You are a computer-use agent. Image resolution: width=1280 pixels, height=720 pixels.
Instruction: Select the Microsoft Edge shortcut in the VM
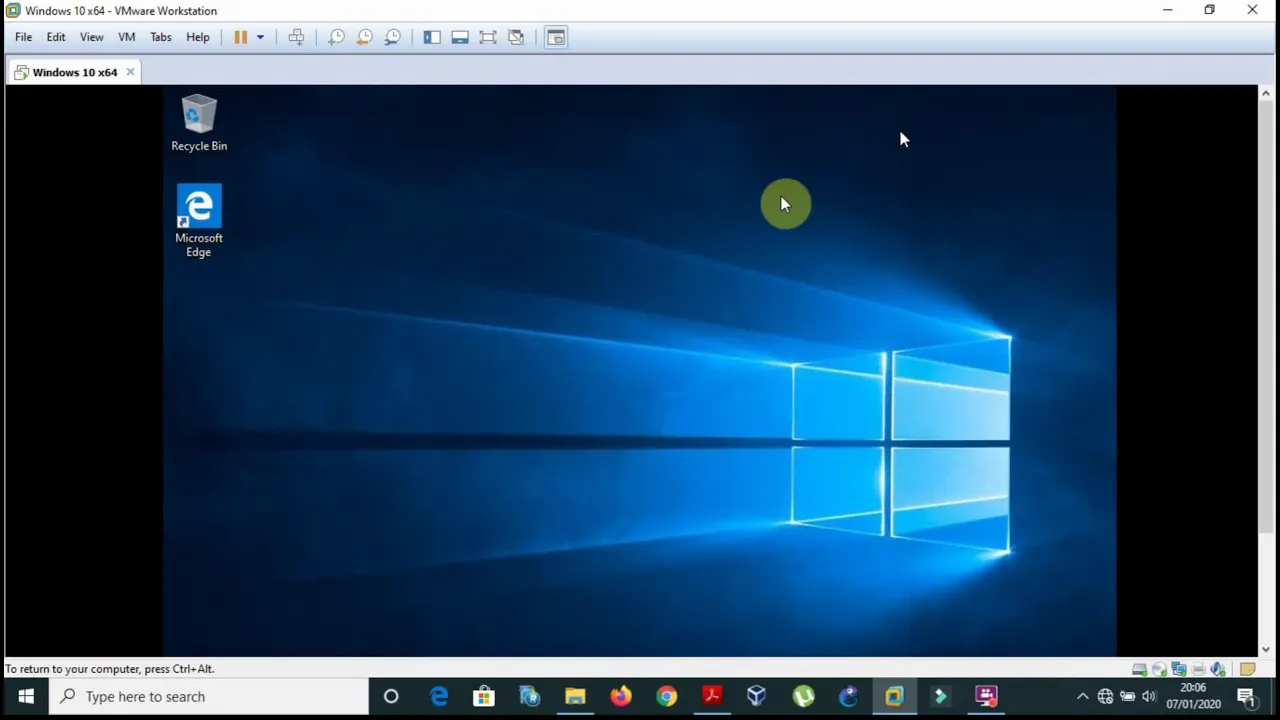(x=199, y=220)
